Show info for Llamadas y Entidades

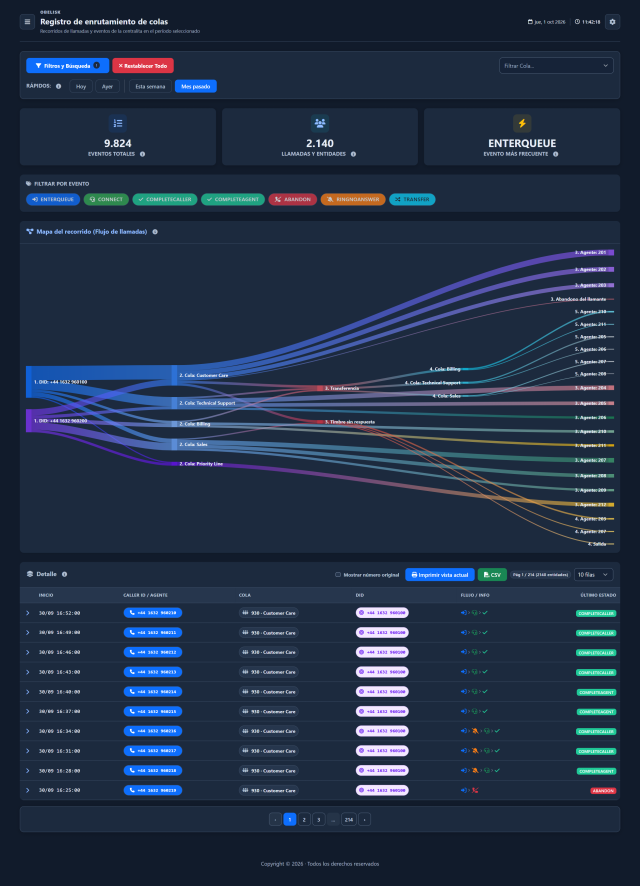(353, 154)
